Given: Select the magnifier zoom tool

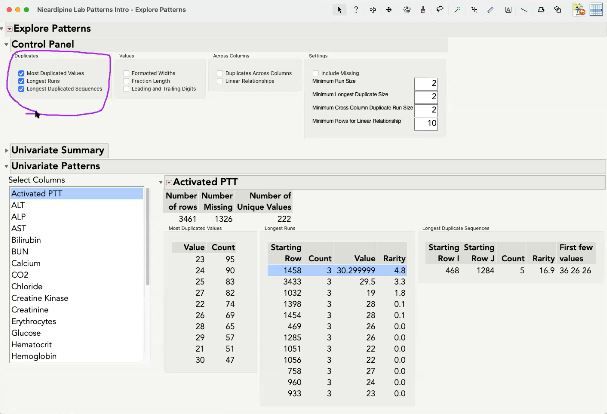Looking at the screenshot, I should coord(457,9).
